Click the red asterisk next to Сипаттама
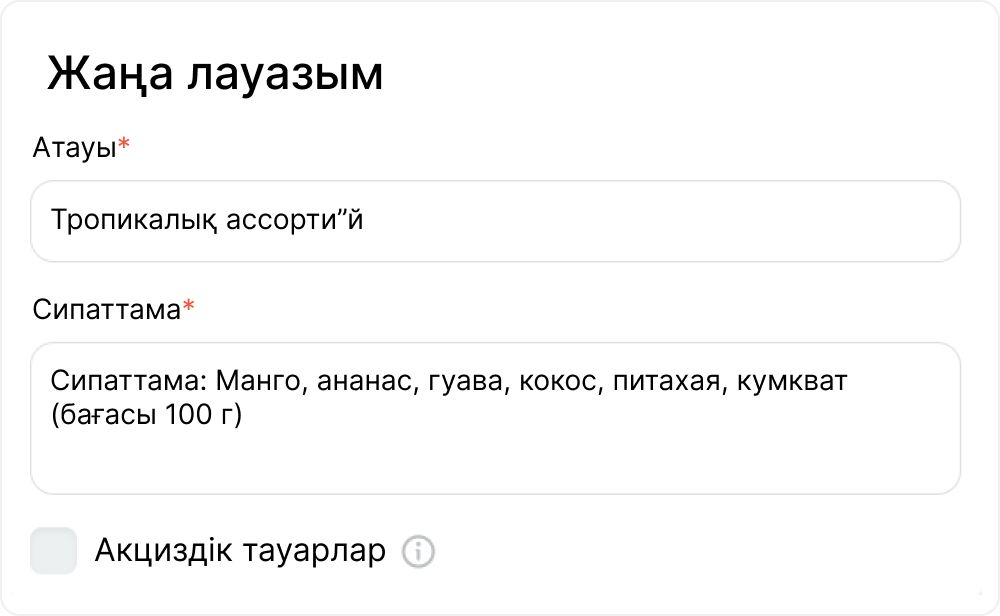1000x616 pixels. tap(188, 308)
